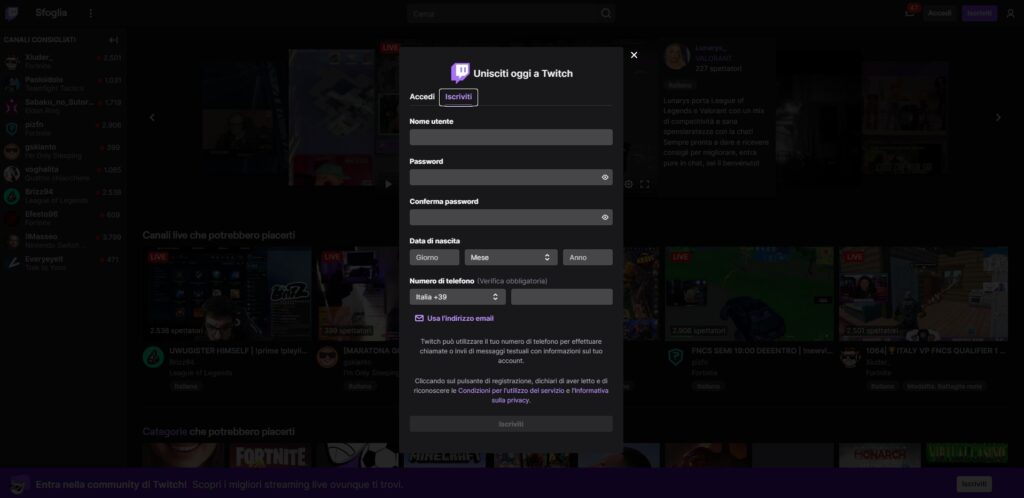The width and height of the screenshot is (1024, 498).
Task: Click the magnifier search button
Action: point(606,13)
